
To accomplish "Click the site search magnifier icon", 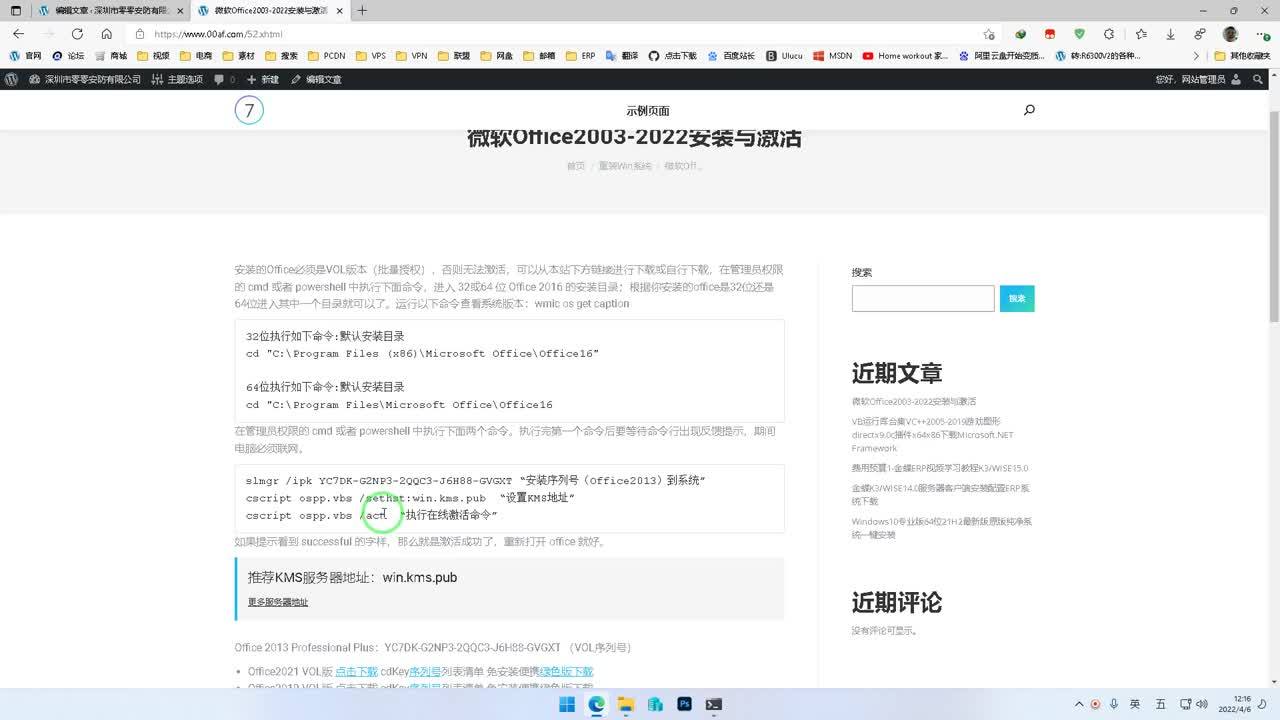I will pyautogui.click(x=1029, y=110).
